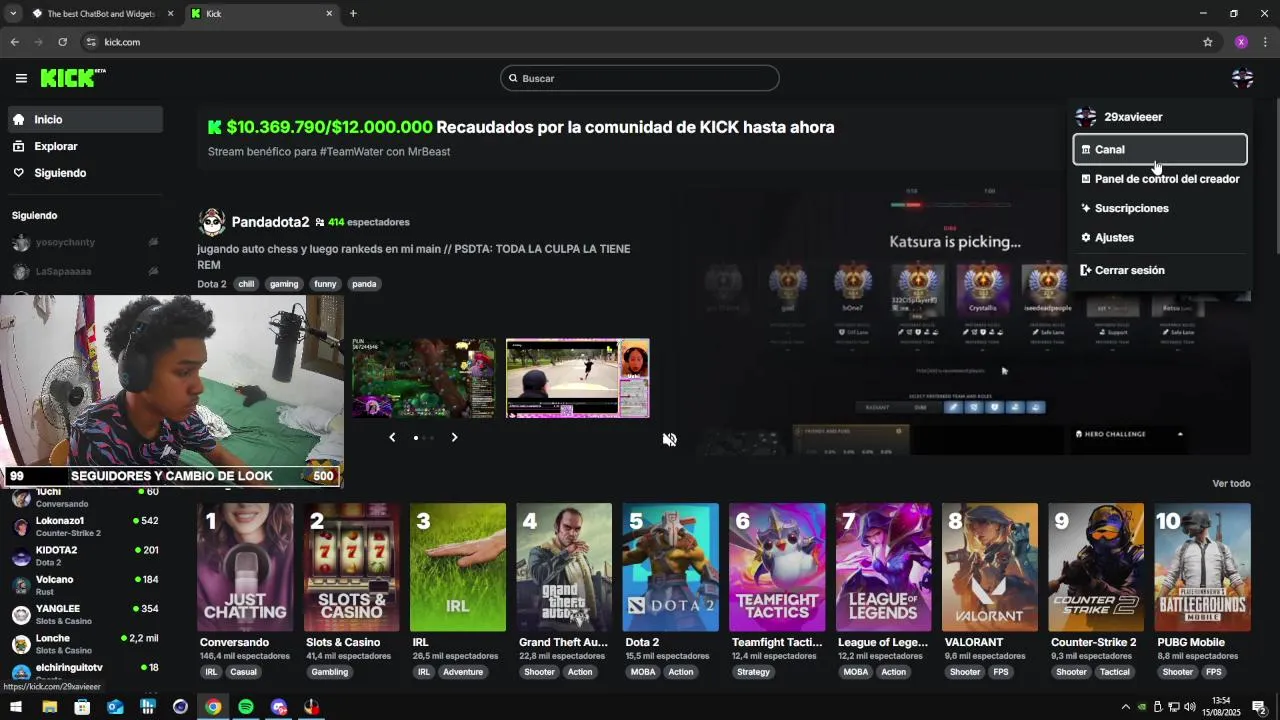The image size is (1280, 720).
Task: Click 29xavieeer username in menu
Action: click(1133, 117)
